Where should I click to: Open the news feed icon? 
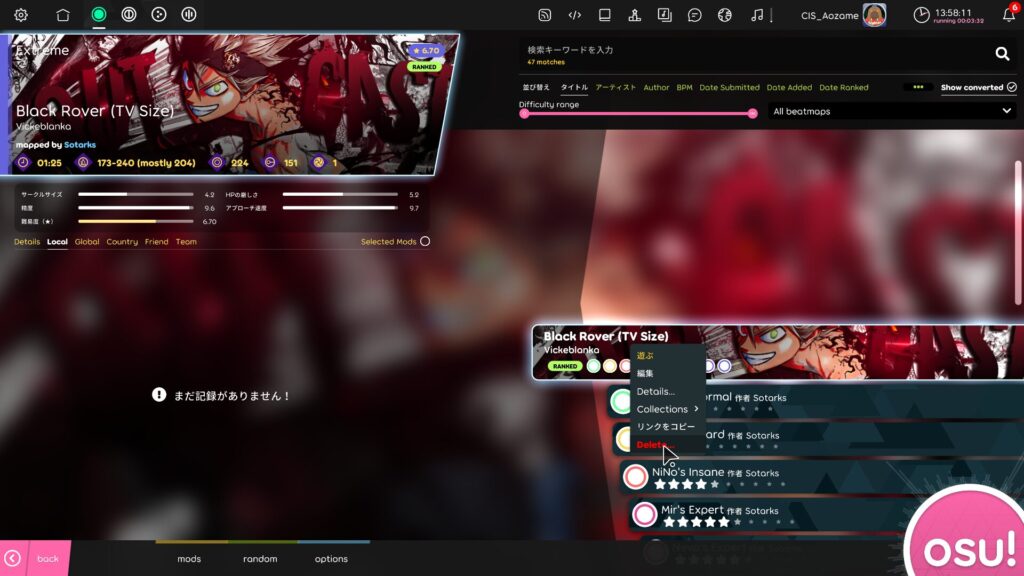tap(545, 15)
